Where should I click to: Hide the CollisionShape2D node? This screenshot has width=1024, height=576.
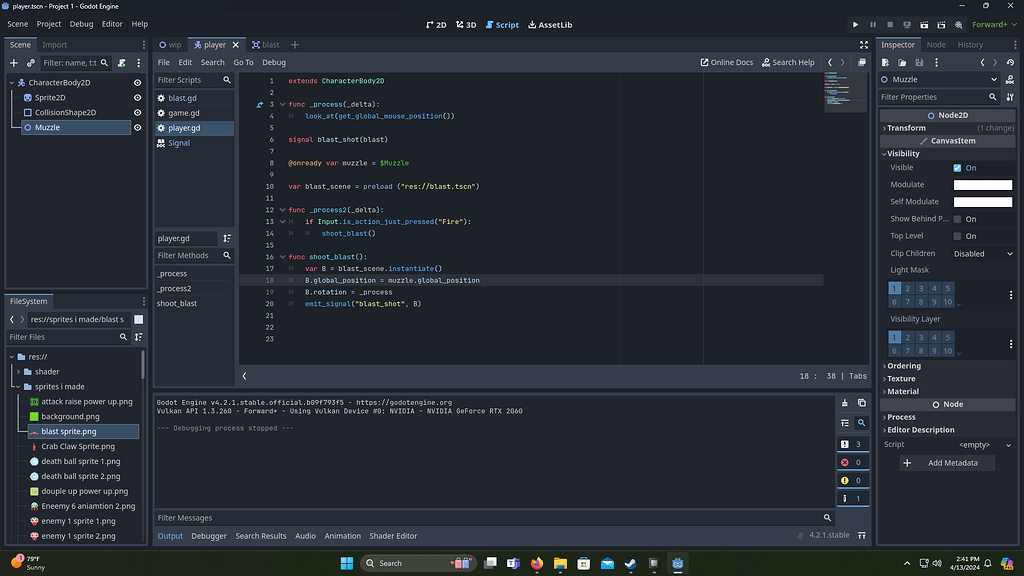[137, 113]
